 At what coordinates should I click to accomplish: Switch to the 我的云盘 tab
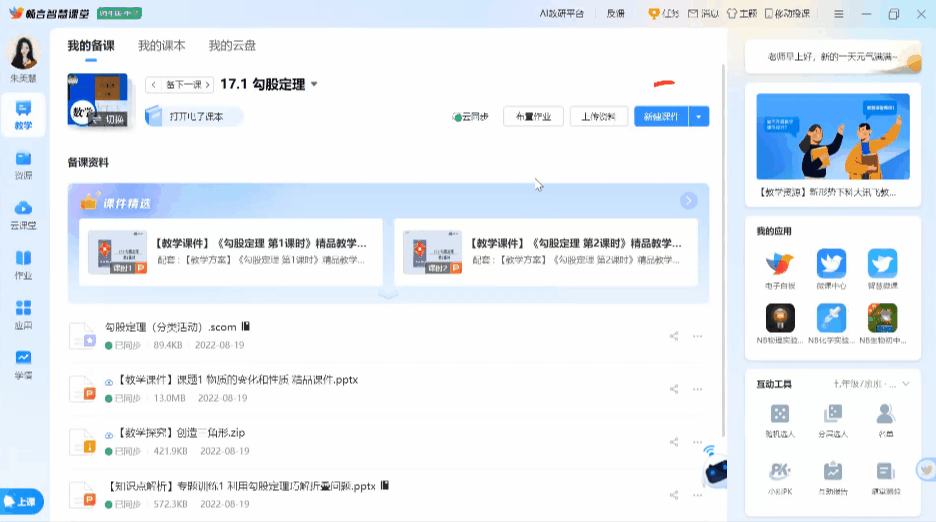(232, 46)
